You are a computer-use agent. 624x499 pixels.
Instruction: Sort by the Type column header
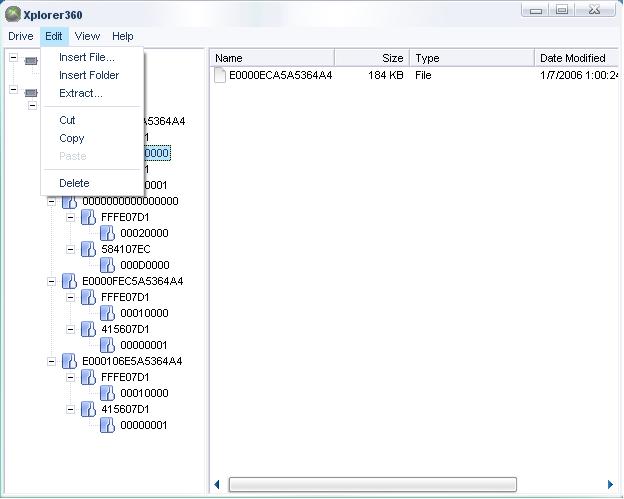pos(472,58)
